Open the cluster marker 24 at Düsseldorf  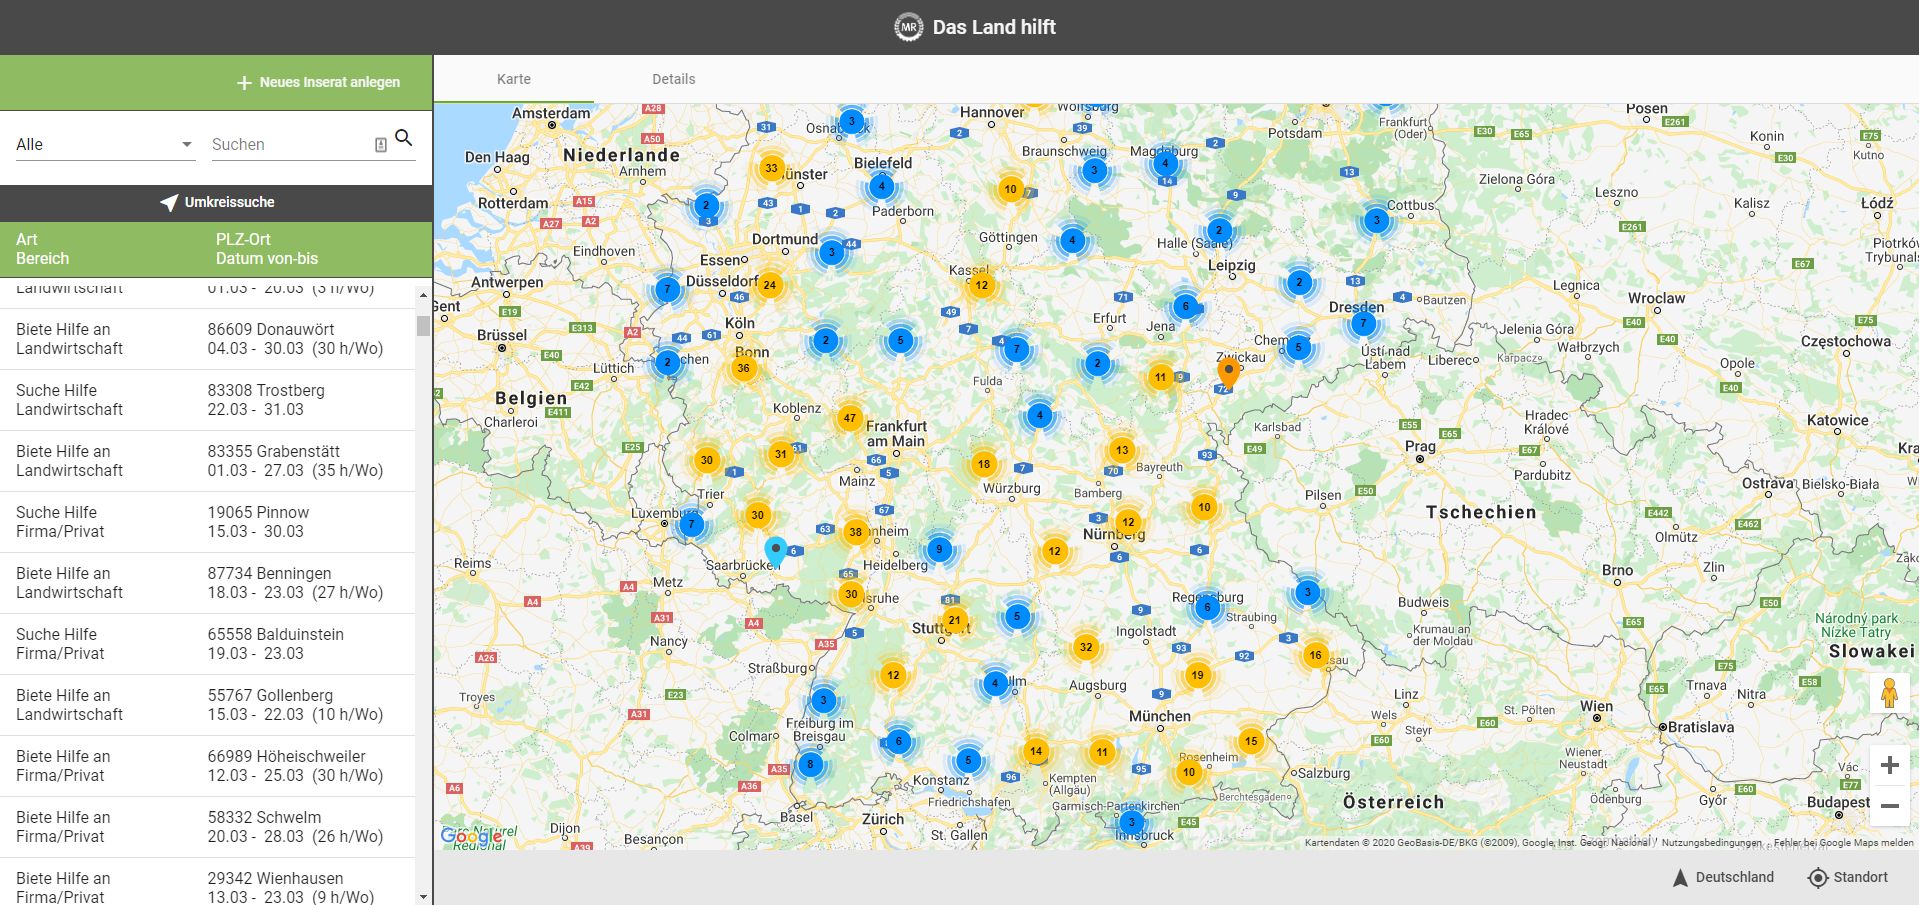click(769, 285)
